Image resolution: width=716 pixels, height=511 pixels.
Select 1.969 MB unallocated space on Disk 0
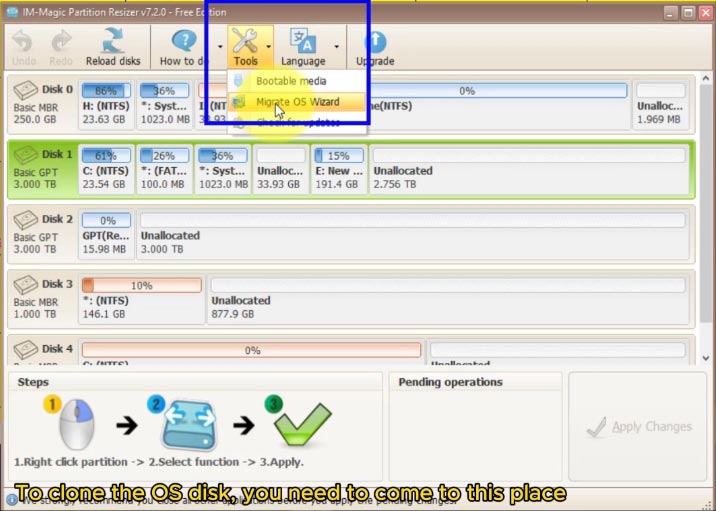(x=661, y=105)
